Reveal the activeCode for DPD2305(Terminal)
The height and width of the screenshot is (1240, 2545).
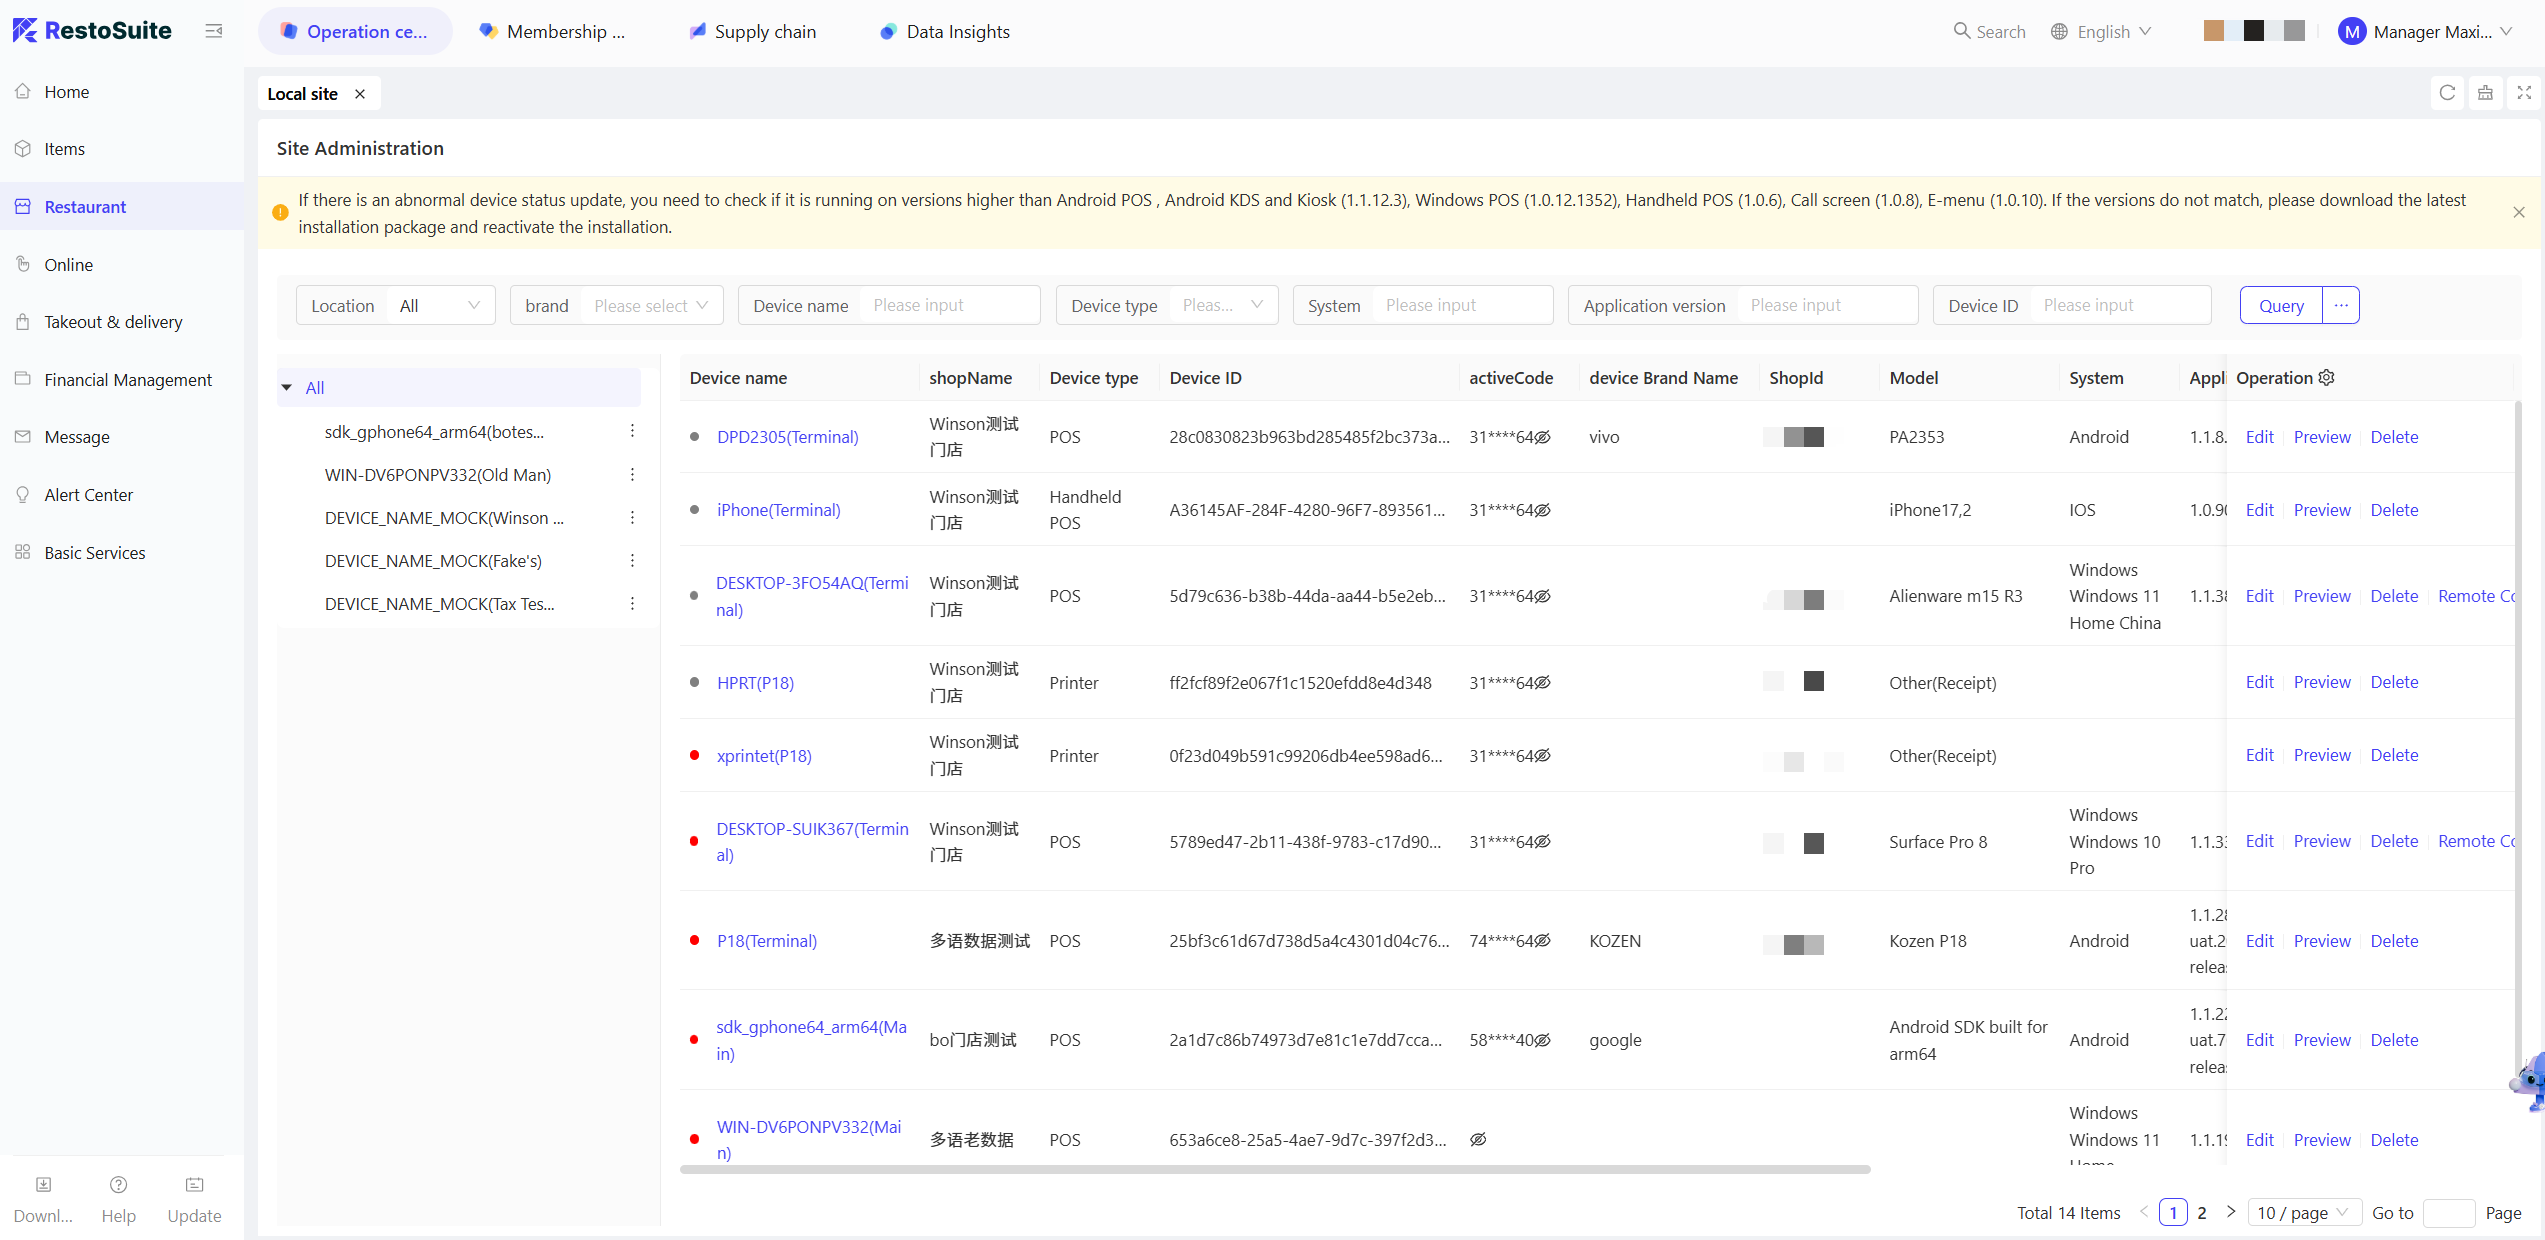[x=1543, y=437]
